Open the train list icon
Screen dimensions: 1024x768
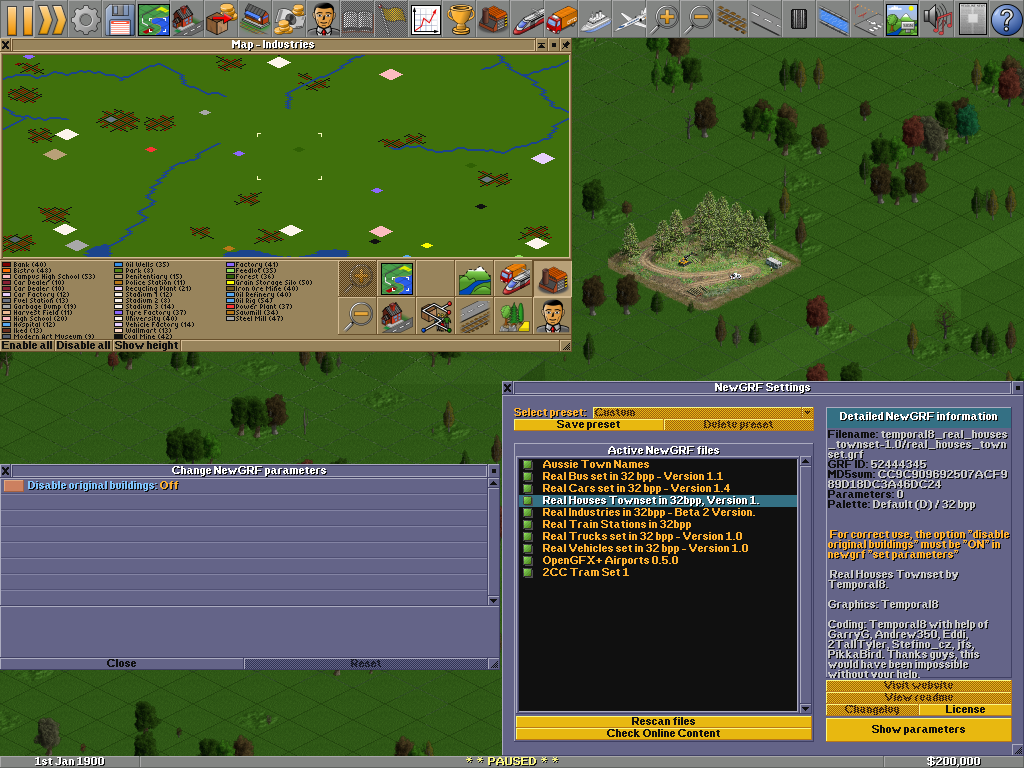[527, 18]
